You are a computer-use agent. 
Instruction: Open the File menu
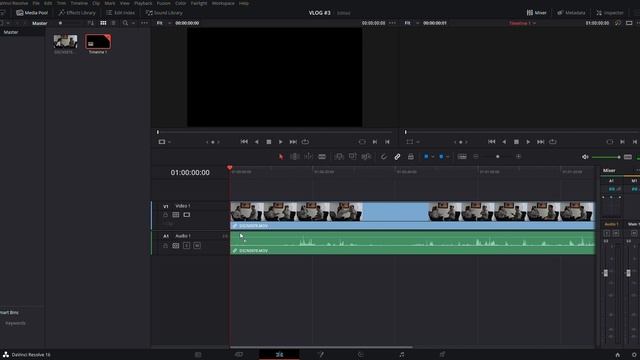tap(36, 3)
